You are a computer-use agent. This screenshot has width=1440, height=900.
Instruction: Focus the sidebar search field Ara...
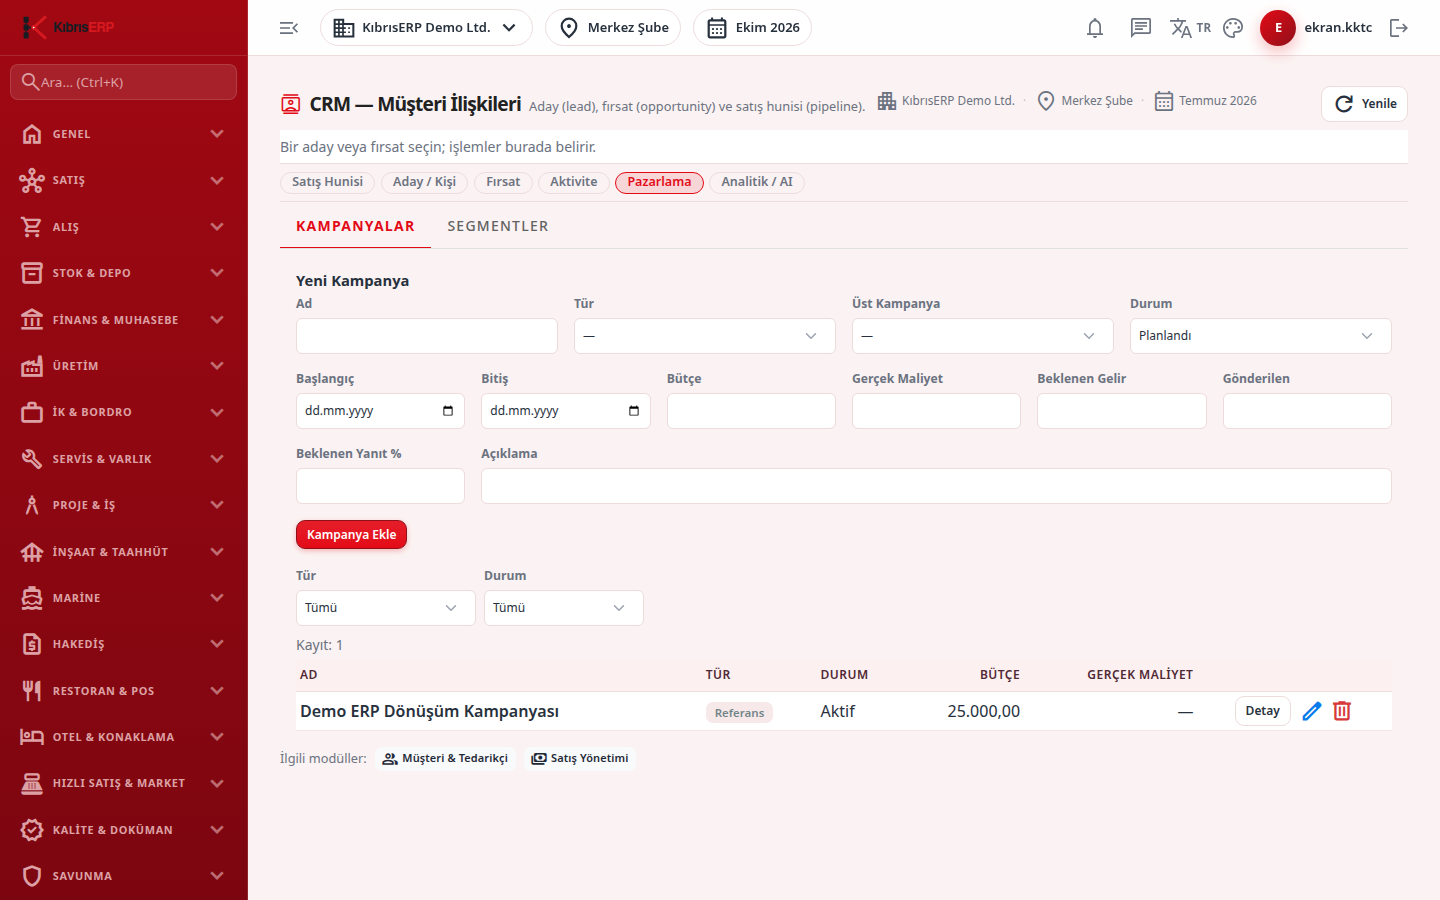(124, 82)
